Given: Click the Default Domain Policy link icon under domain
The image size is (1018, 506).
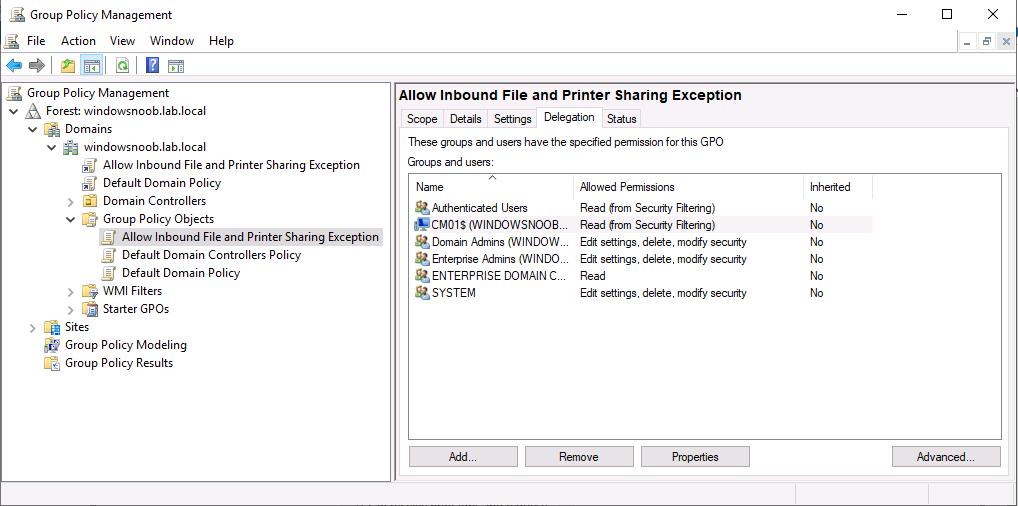Looking at the screenshot, I should 90,183.
